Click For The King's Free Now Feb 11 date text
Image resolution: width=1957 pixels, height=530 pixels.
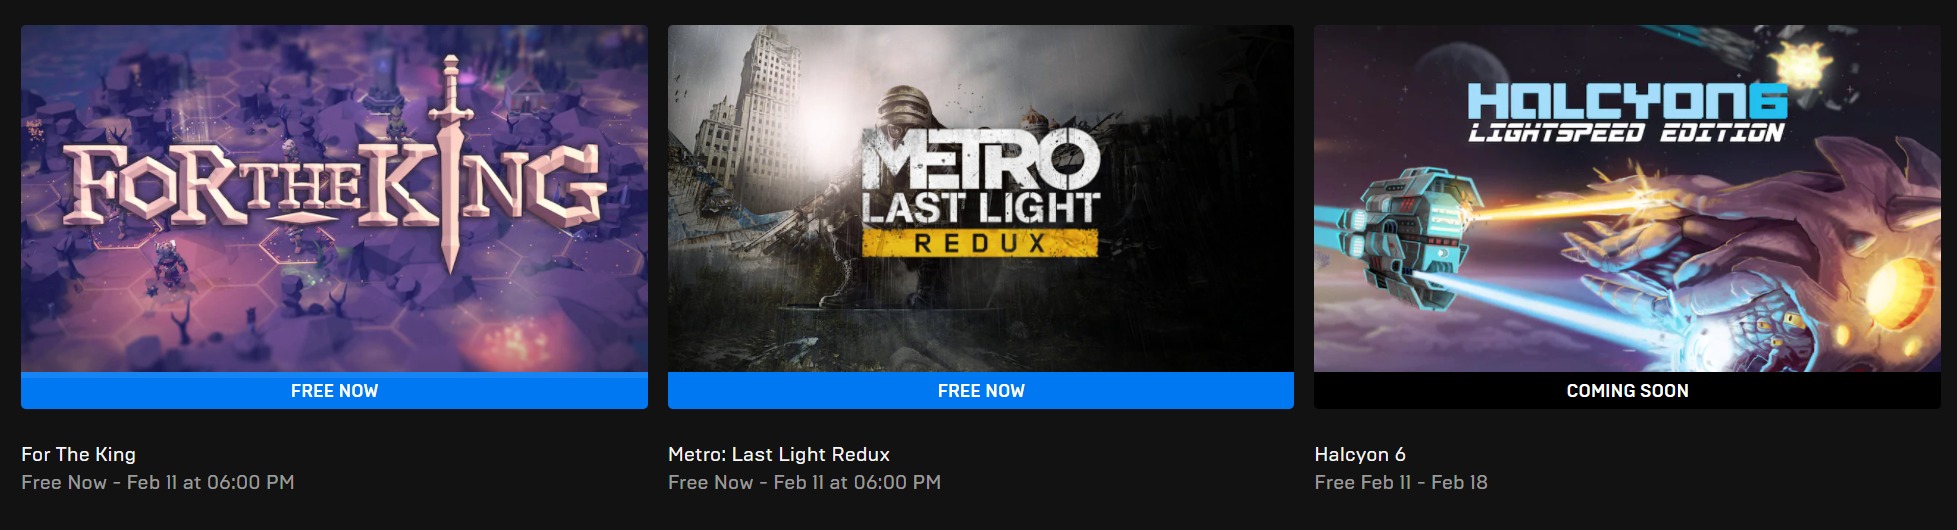point(158,482)
